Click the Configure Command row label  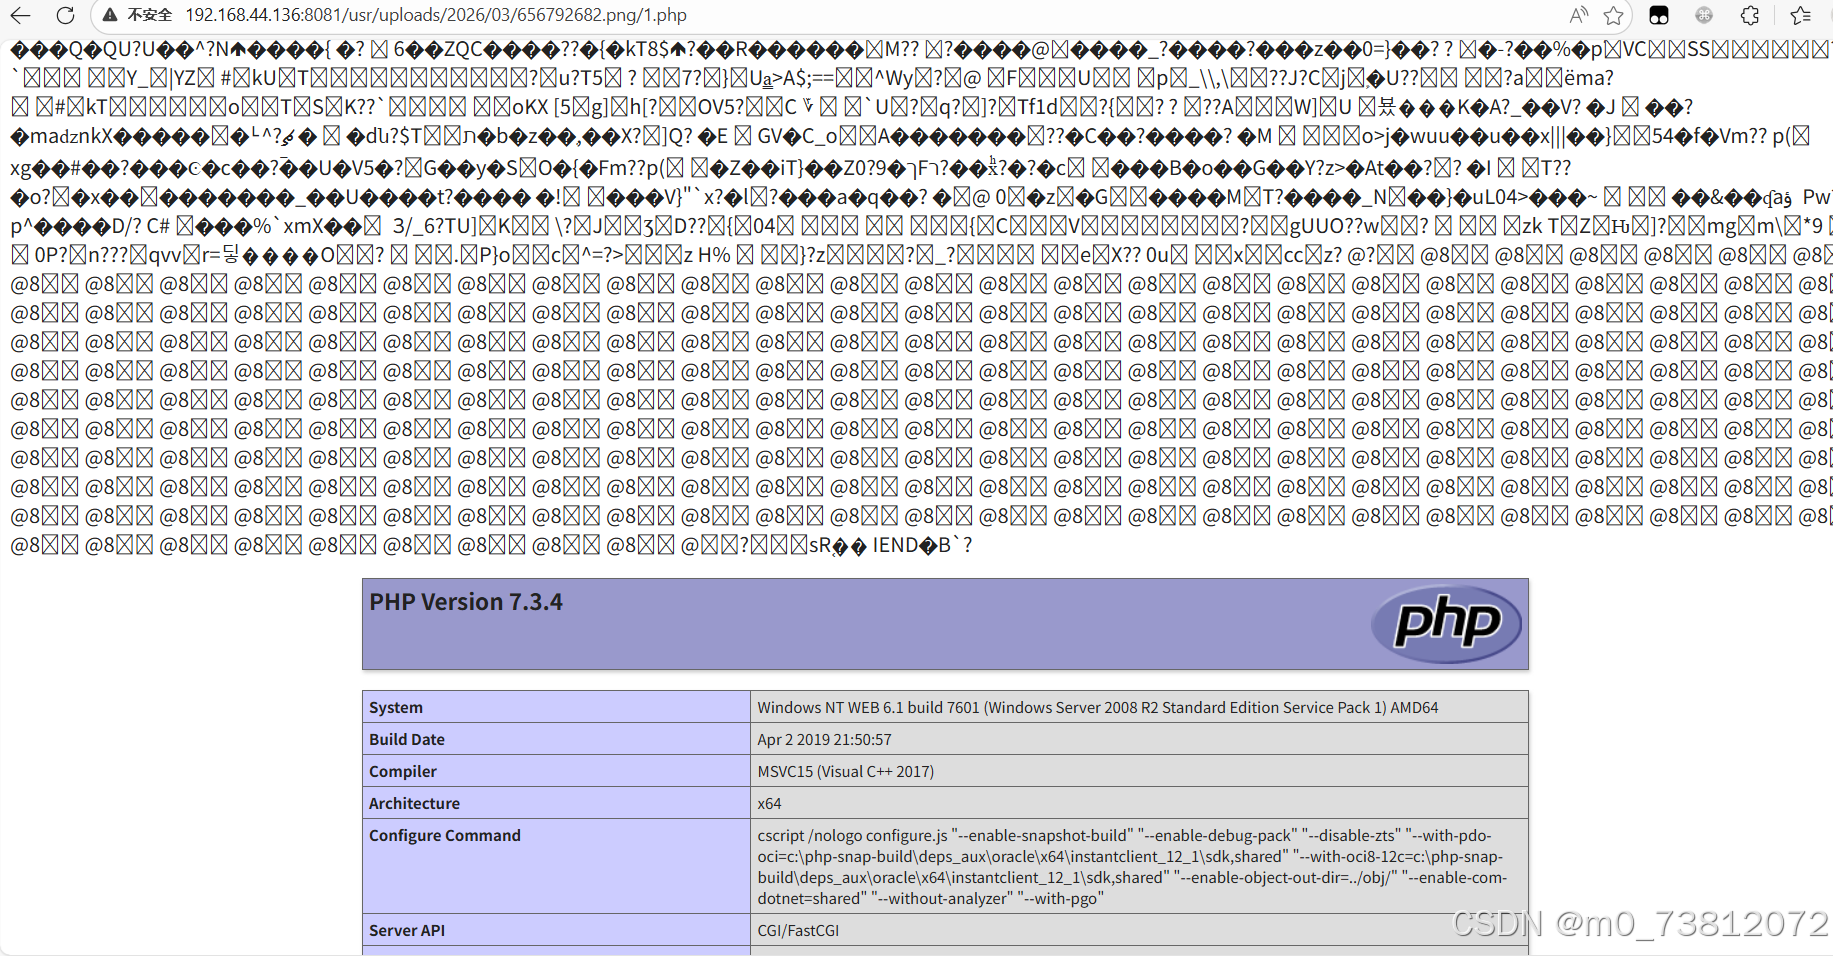point(445,835)
